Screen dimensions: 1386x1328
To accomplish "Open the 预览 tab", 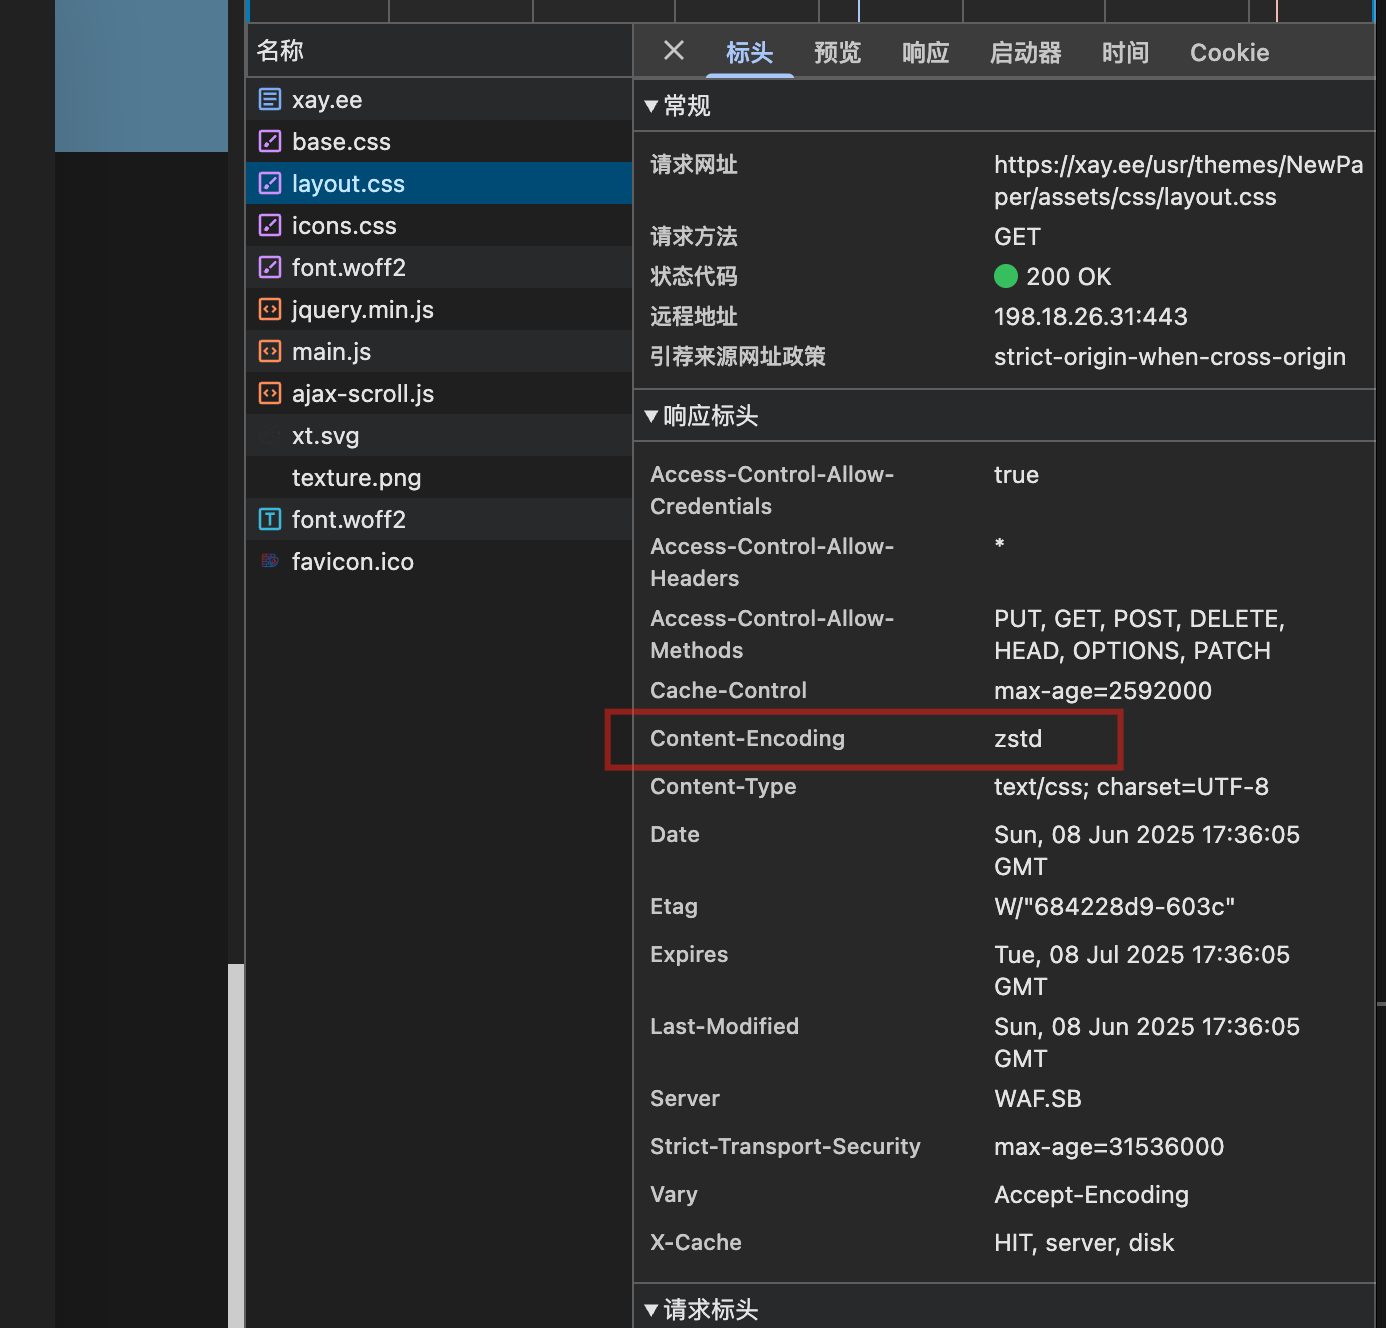I will pyautogui.click(x=838, y=53).
